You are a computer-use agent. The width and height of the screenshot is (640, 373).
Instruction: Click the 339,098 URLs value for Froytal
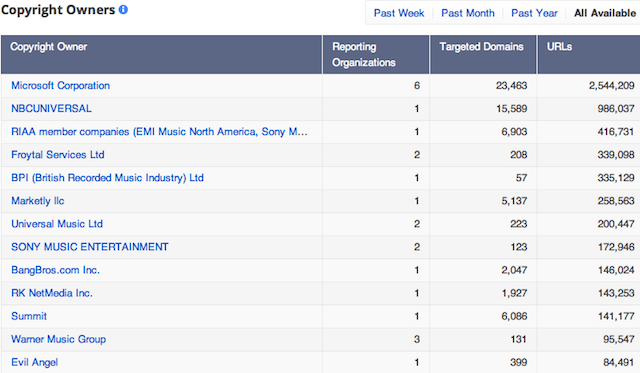[616, 155]
